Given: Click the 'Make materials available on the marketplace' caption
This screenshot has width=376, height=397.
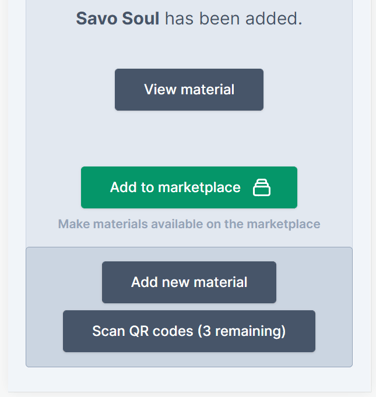Looking at the screenshot, I should tap(189, 224).
